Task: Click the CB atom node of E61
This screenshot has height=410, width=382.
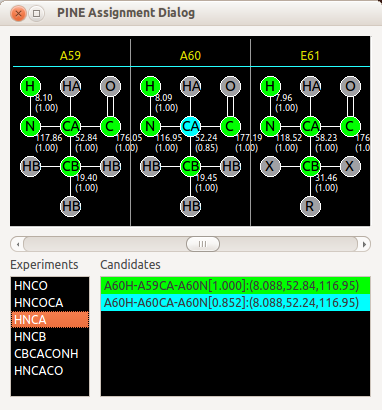Action: pyautogui.click(x=310, y=166)
